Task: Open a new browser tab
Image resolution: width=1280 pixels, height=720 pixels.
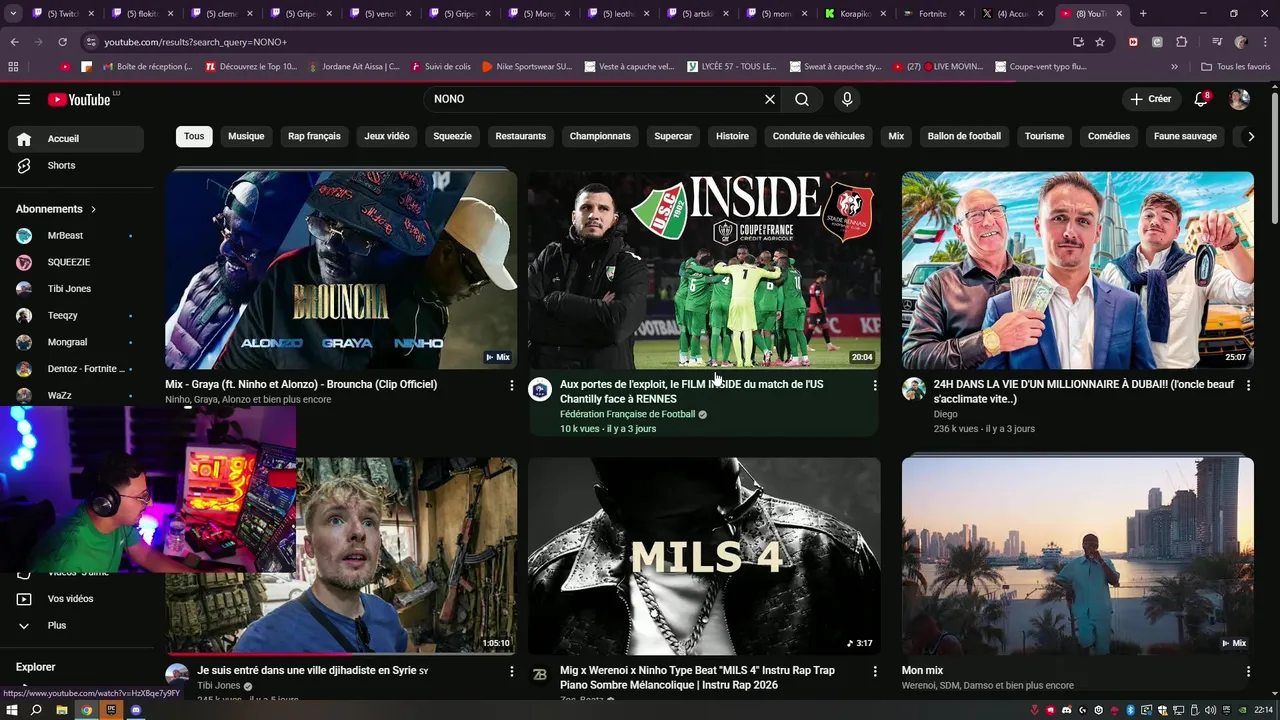Action: click(x=1143, y=14)
